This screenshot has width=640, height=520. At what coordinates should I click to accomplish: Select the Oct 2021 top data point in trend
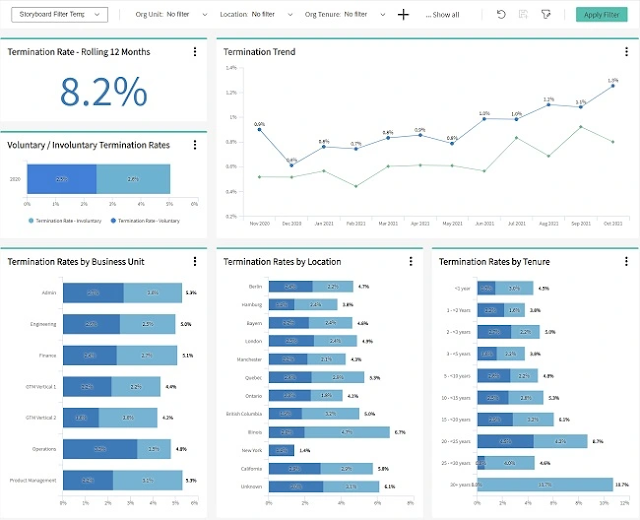[613, 86]
